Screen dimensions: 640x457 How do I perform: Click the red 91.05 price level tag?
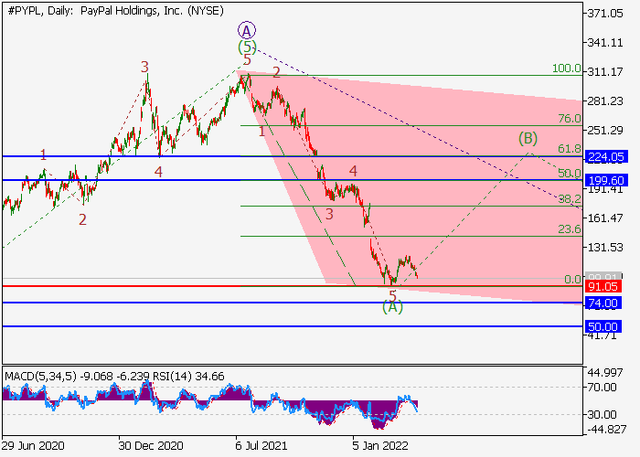pyautogui.click(x=603, y=286)
